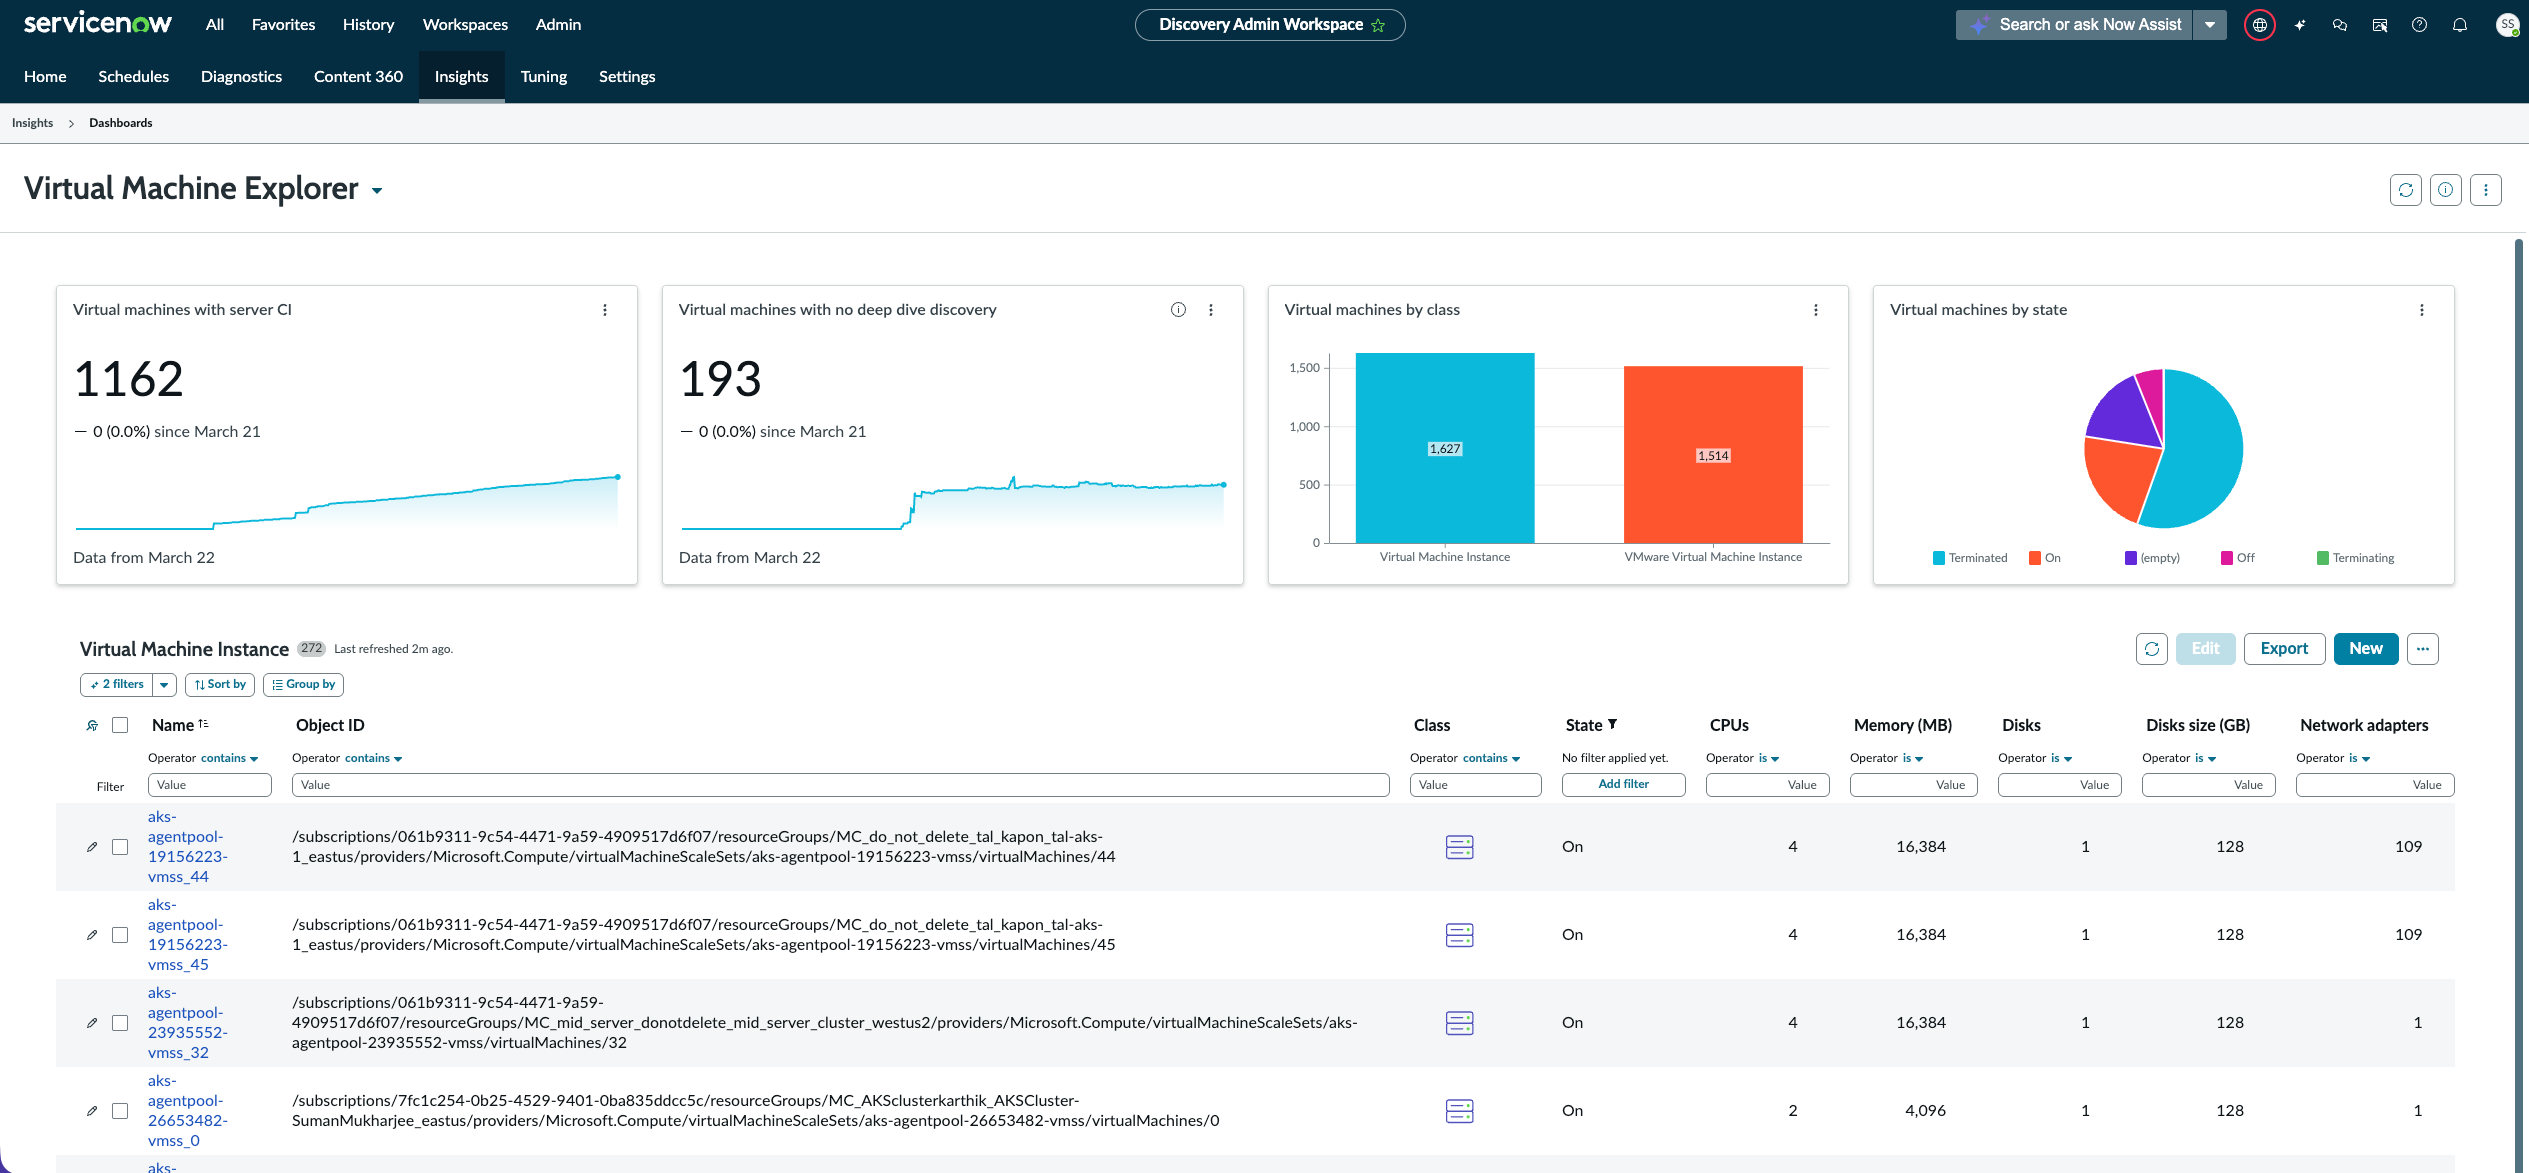Edit row vmss_45 with pencil icon
The width and height of the screenshot is (2529, 1173).
pos(92,935)
